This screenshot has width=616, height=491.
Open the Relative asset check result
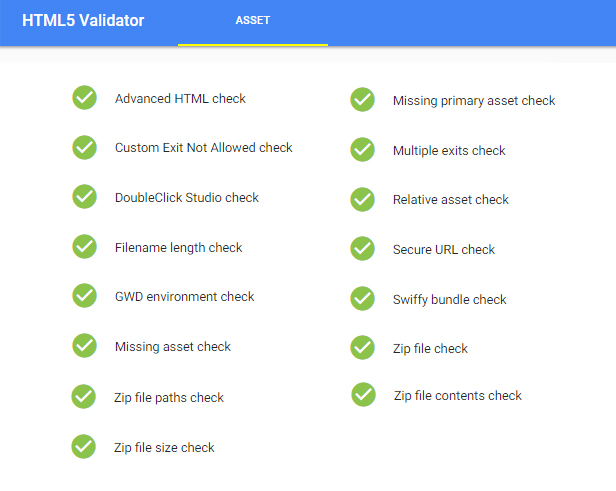point(451,200)
